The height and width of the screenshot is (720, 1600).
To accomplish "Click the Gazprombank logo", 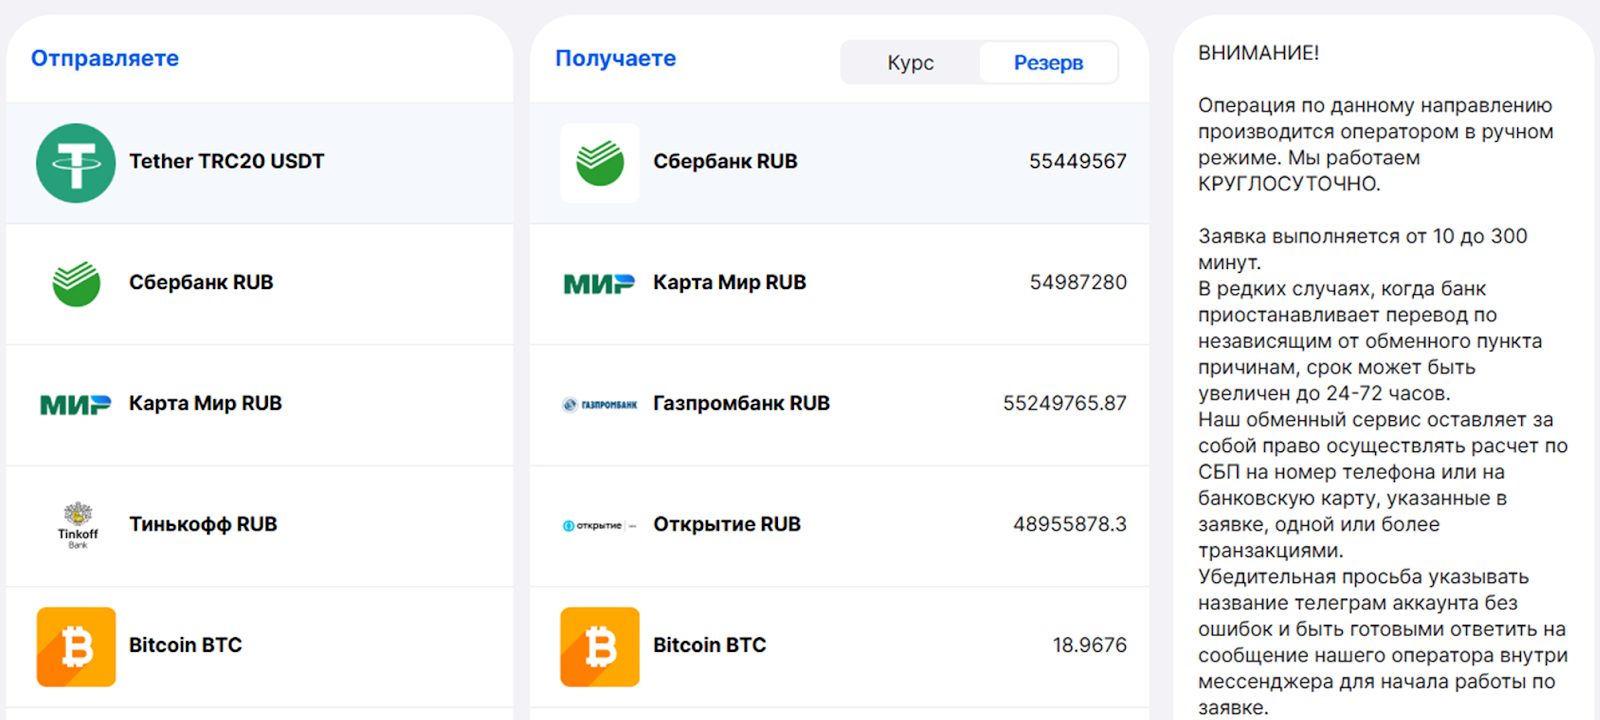I will point(600,404).
